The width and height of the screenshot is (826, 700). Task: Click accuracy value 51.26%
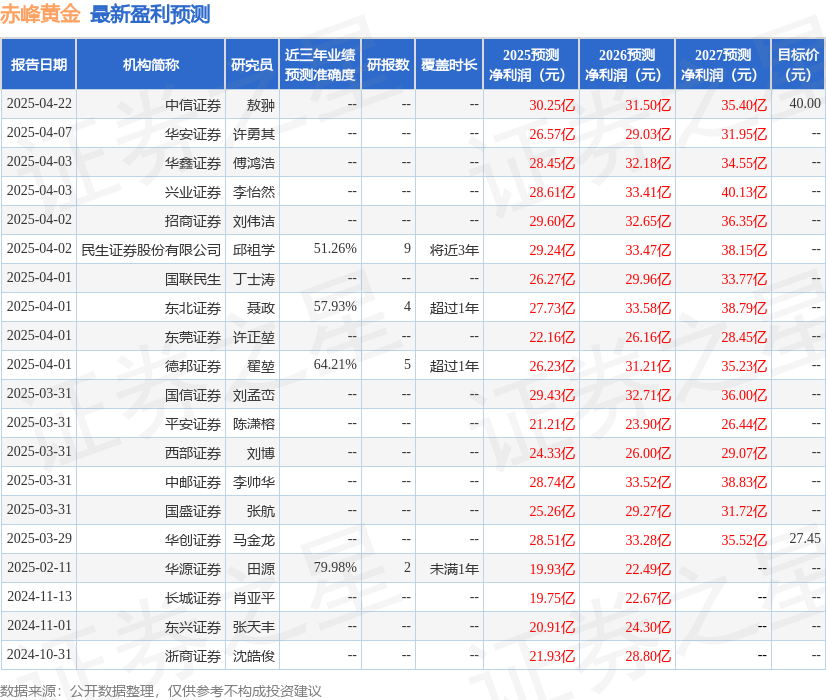(x=335, y=248)
